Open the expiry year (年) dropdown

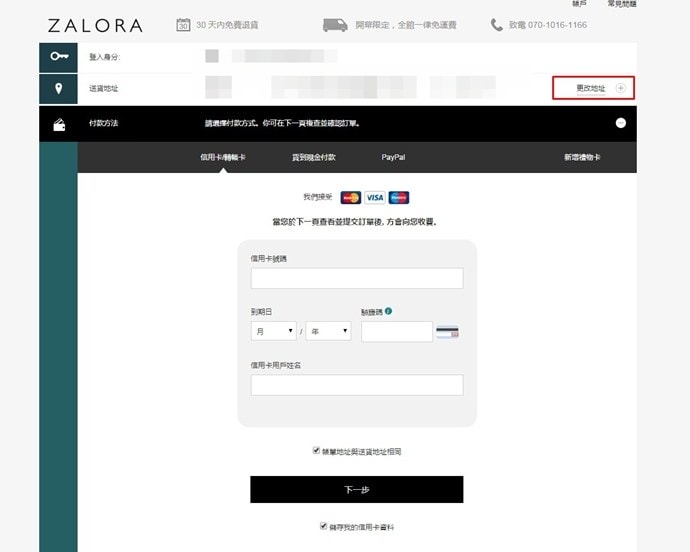328,331
